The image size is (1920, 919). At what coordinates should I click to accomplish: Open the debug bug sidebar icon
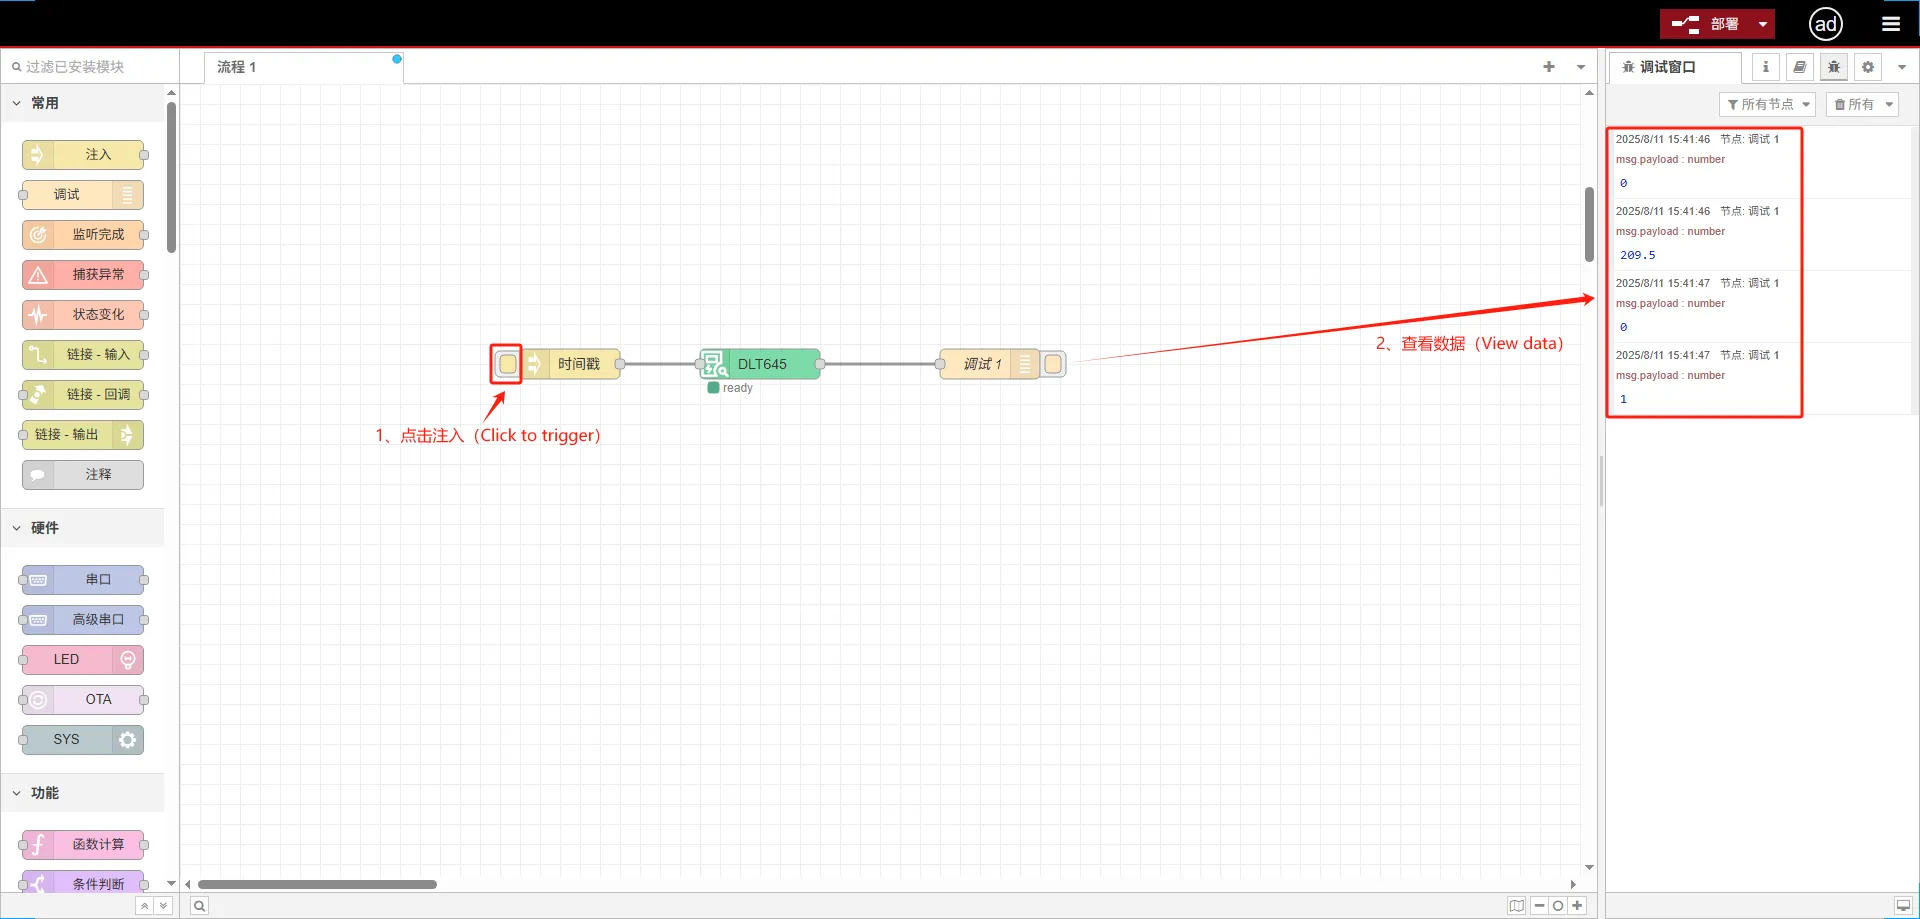tap(1833, 67)
